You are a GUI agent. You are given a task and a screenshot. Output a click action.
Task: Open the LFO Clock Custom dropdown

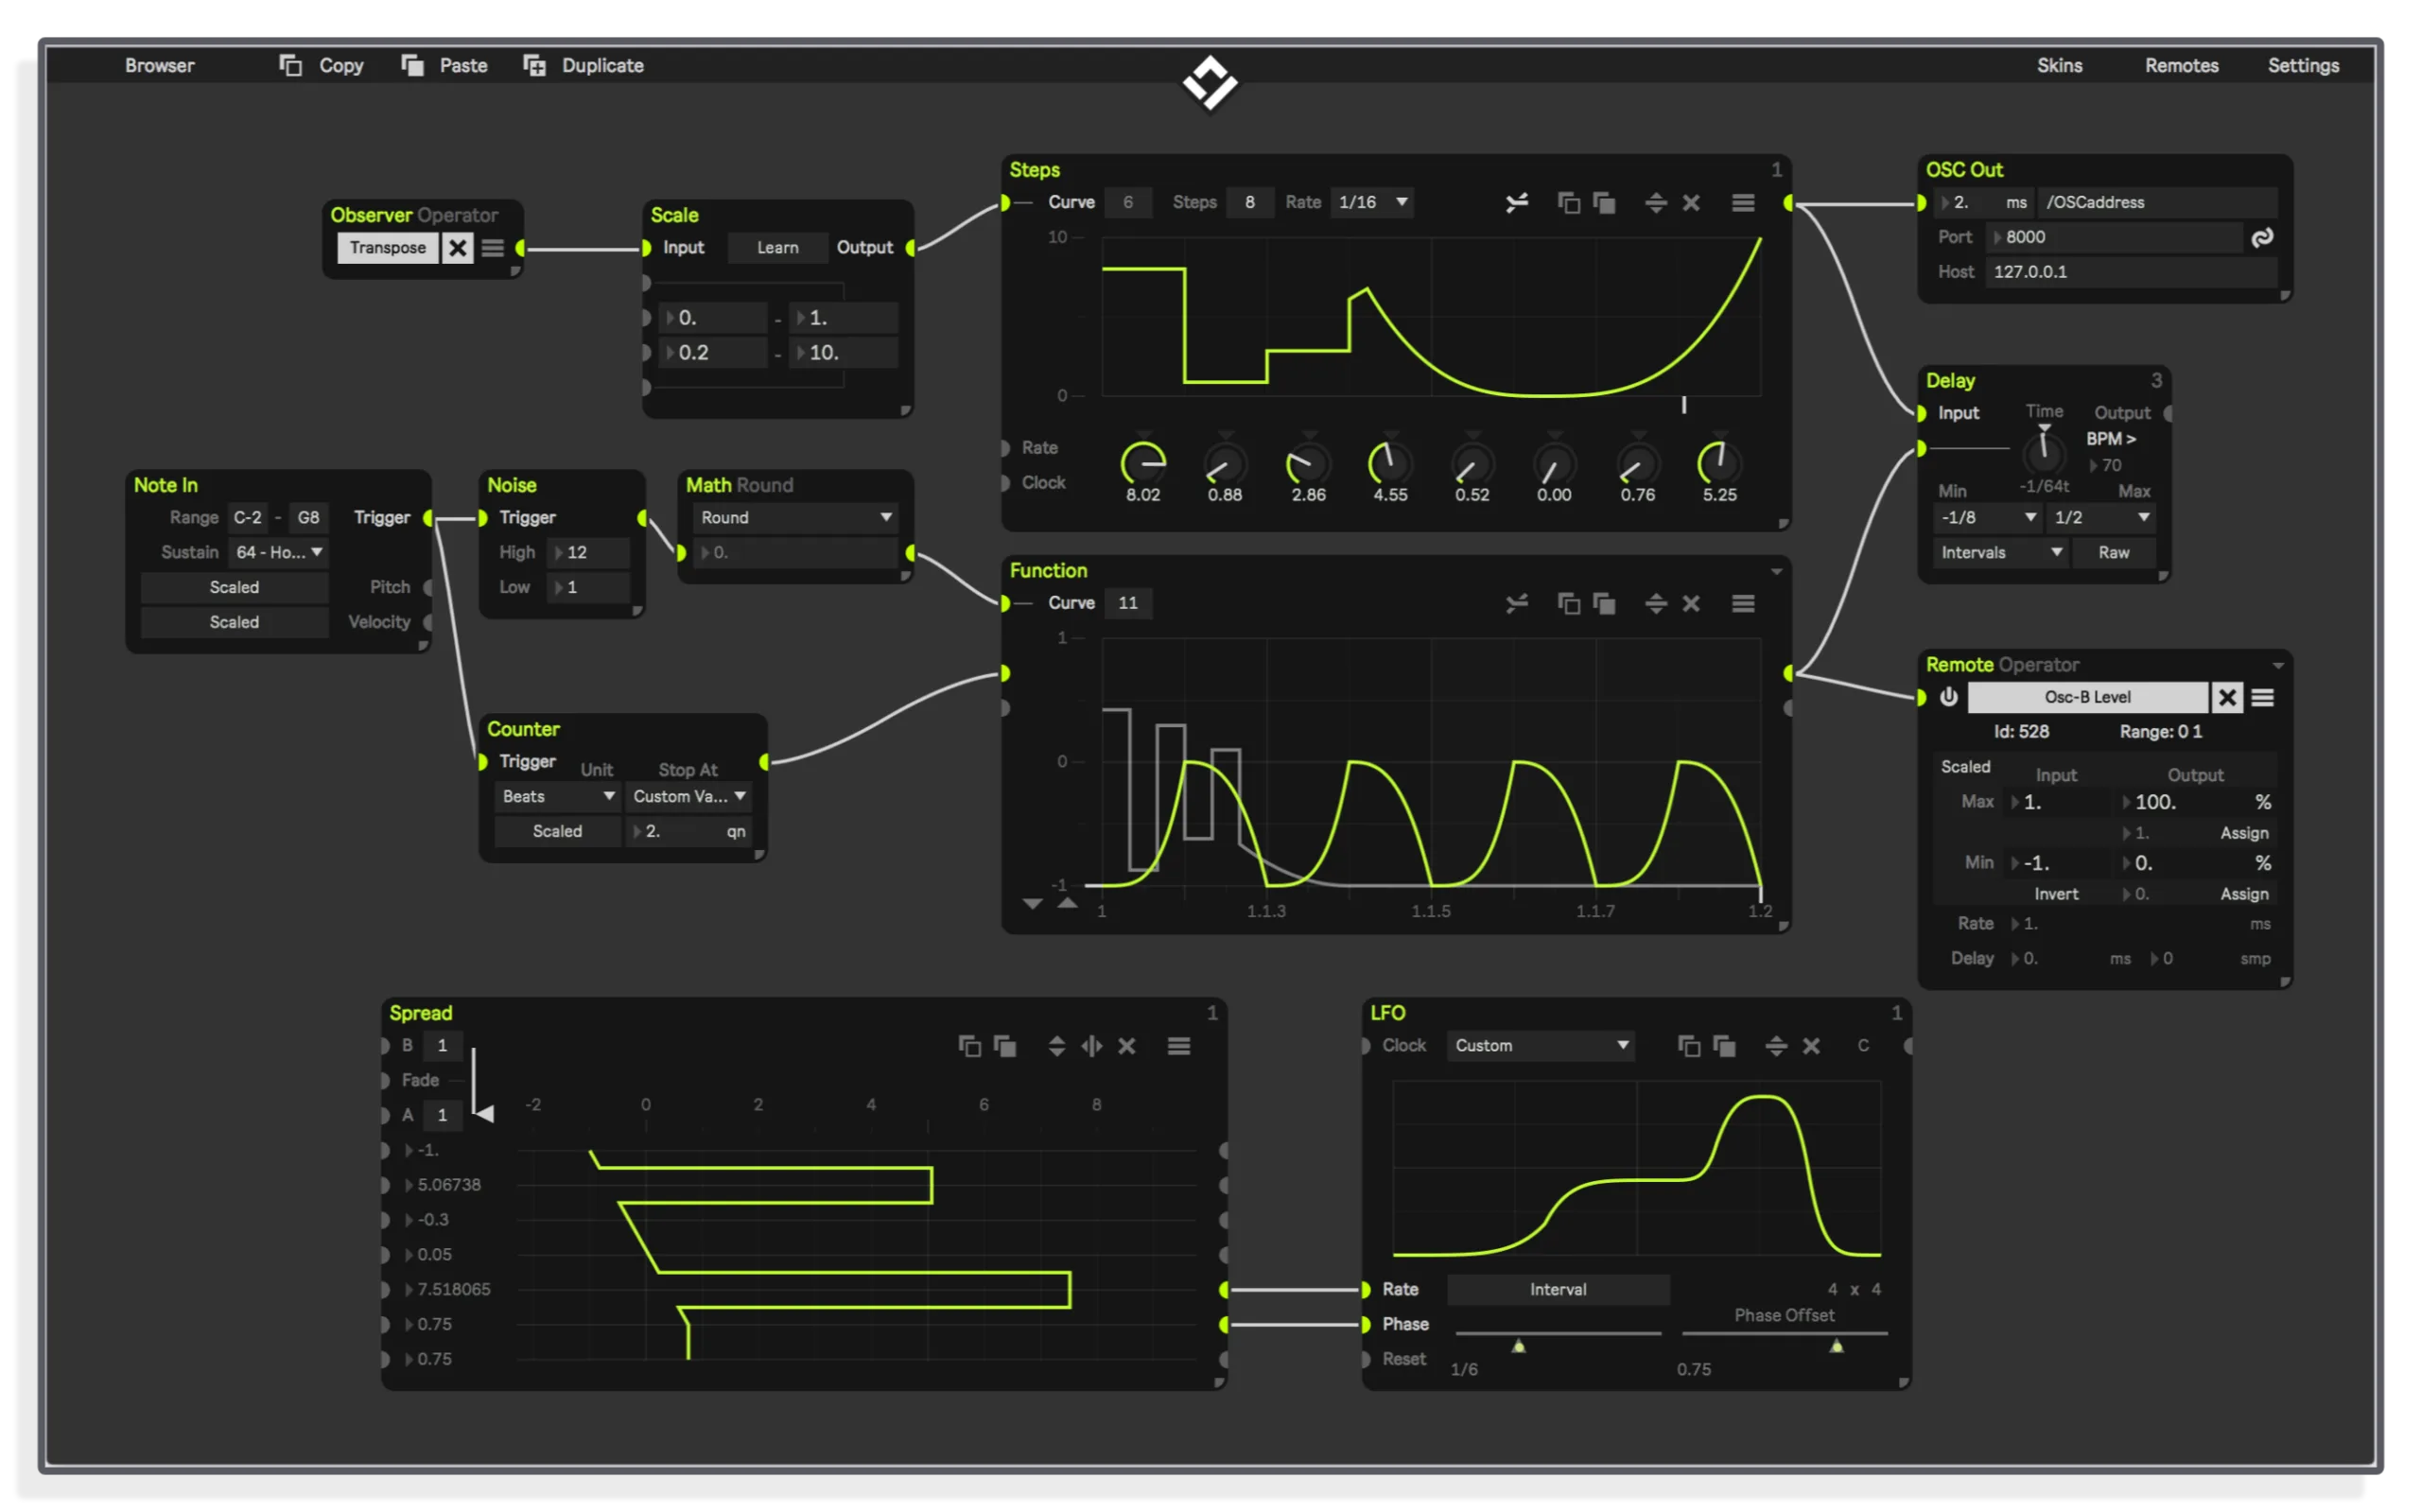click(x=1541, y=1045)
